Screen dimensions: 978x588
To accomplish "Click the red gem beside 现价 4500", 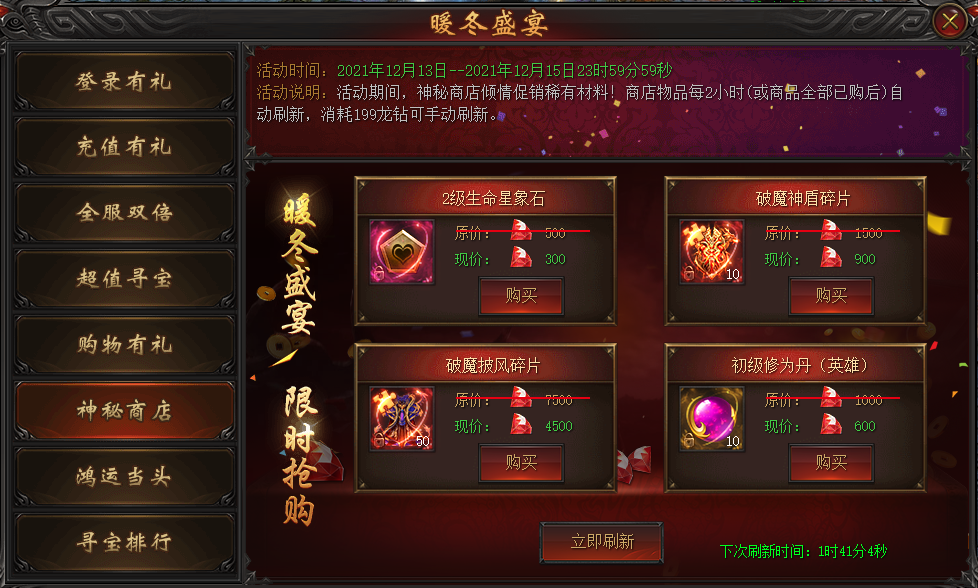I will [x=521, y=425].
